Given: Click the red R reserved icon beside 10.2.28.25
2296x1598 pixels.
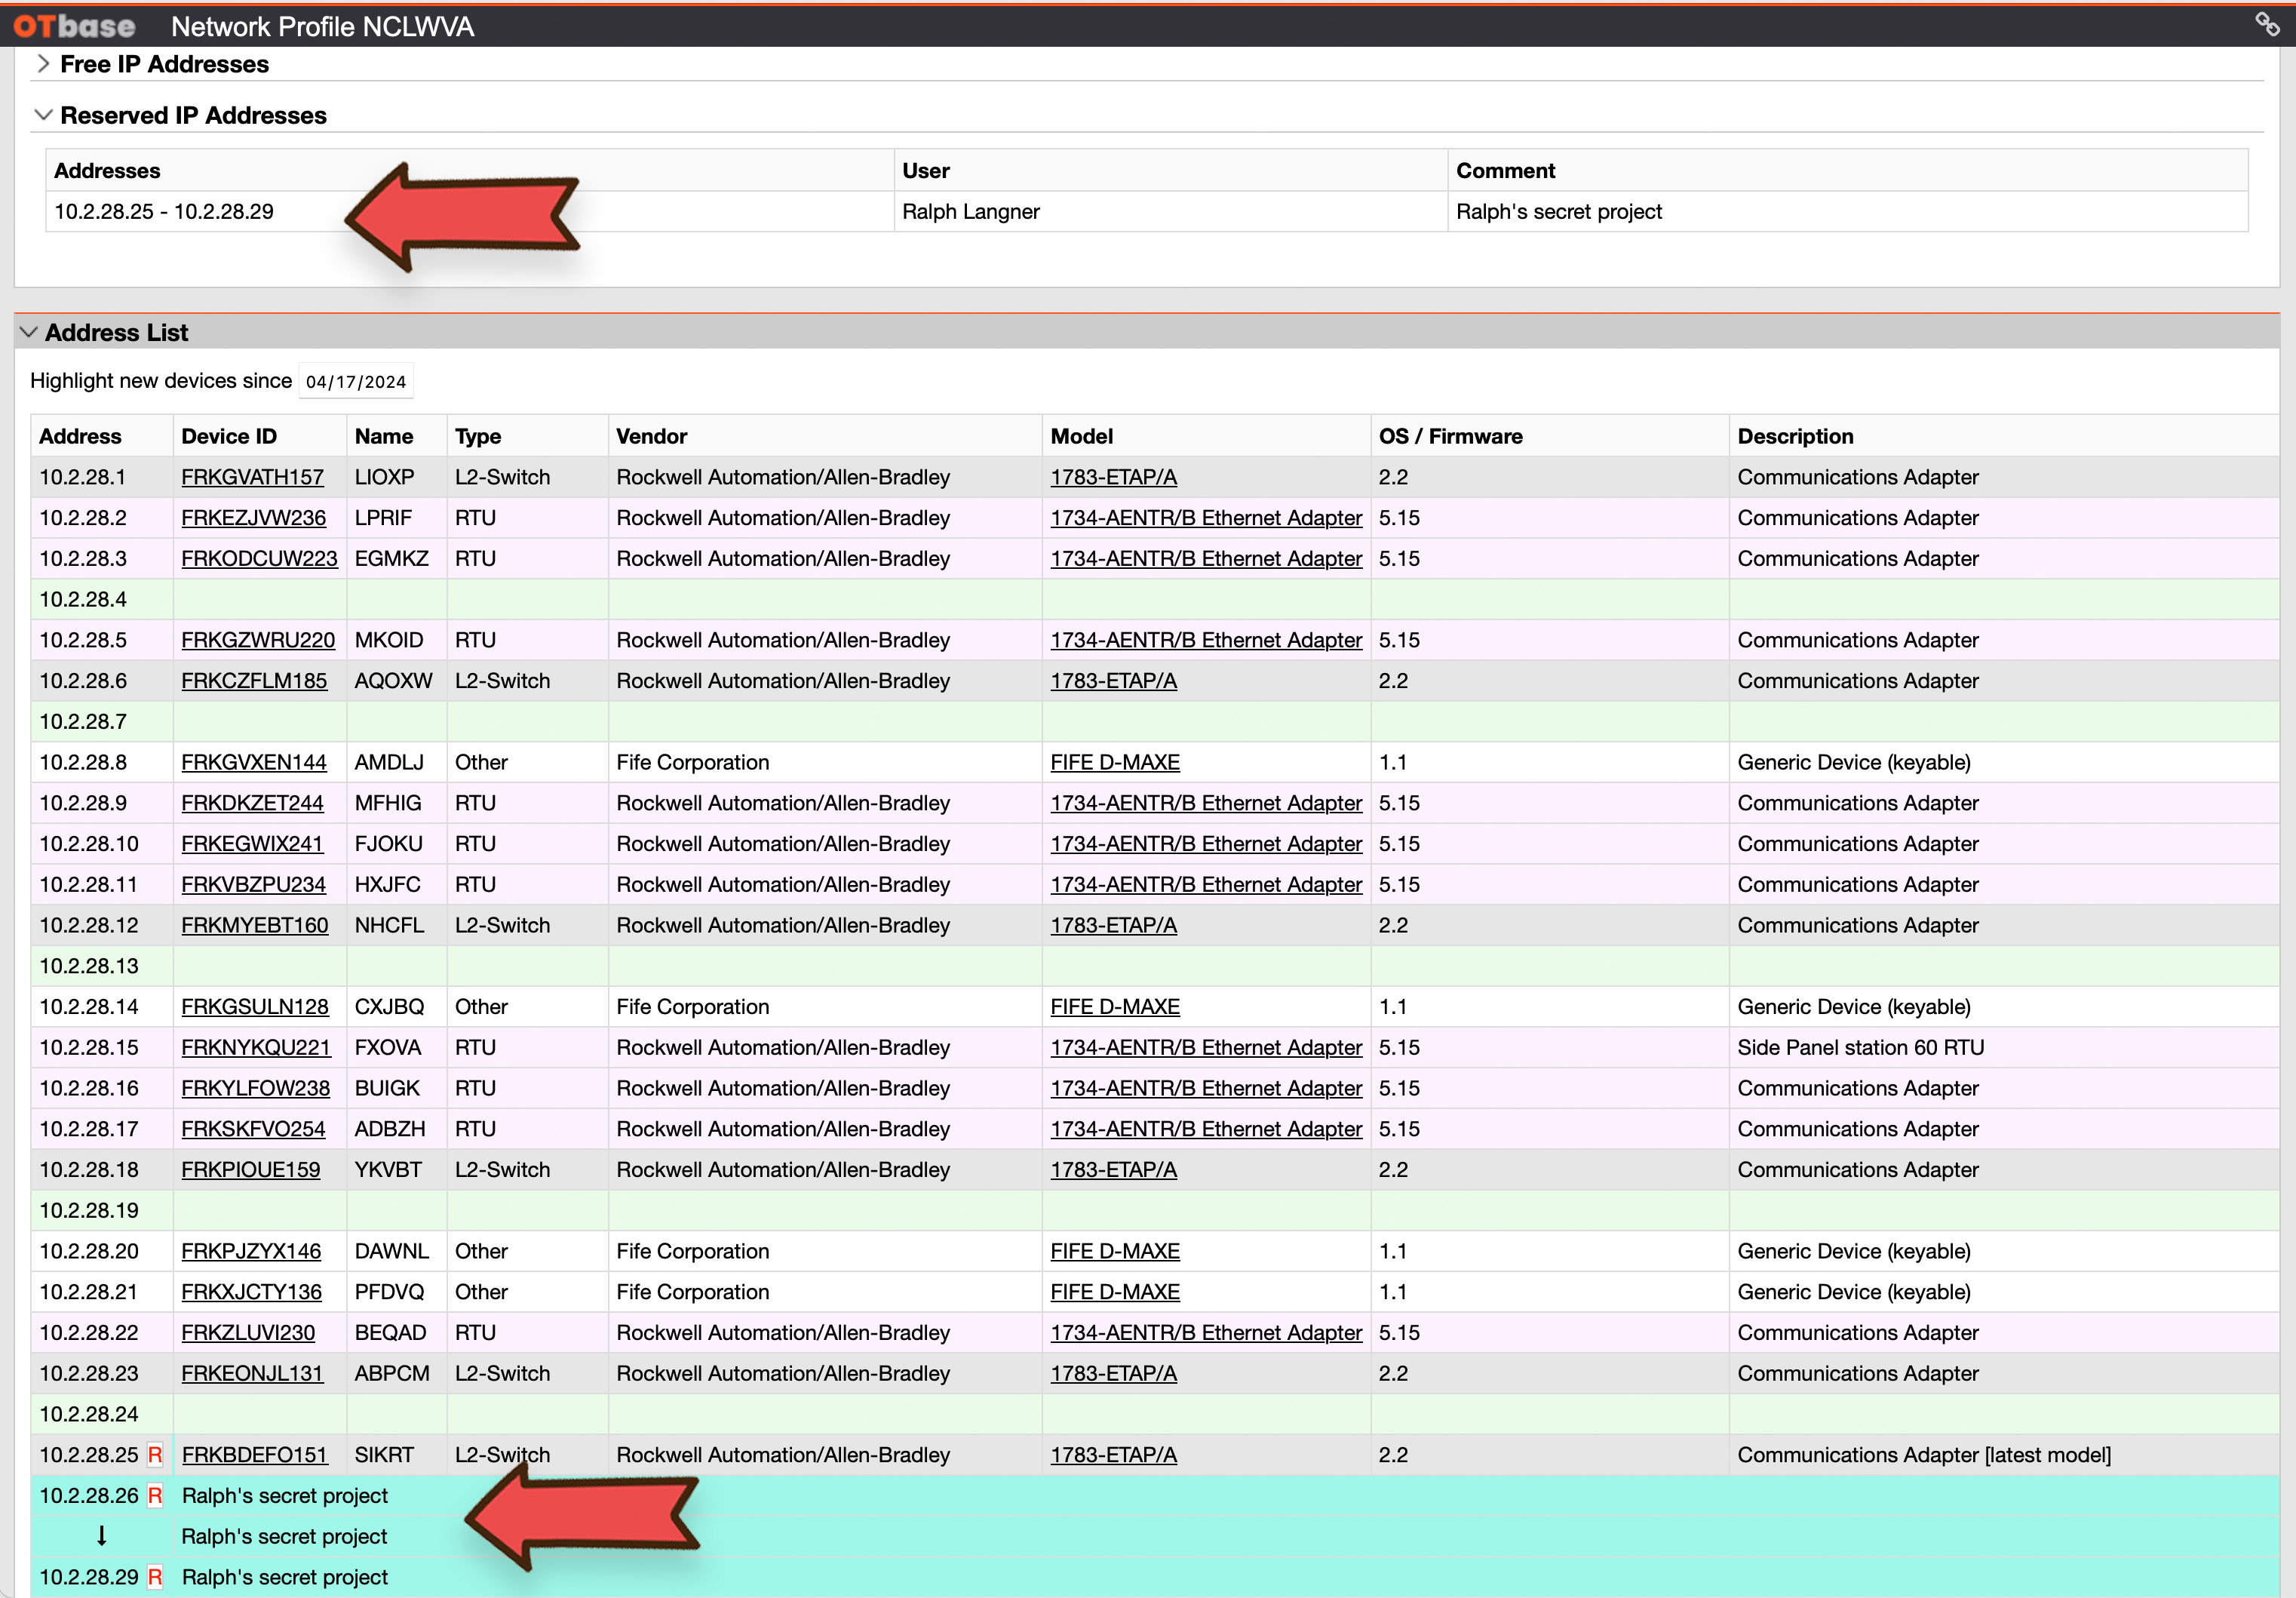Looking at the screenshot, I should 155,1454.
